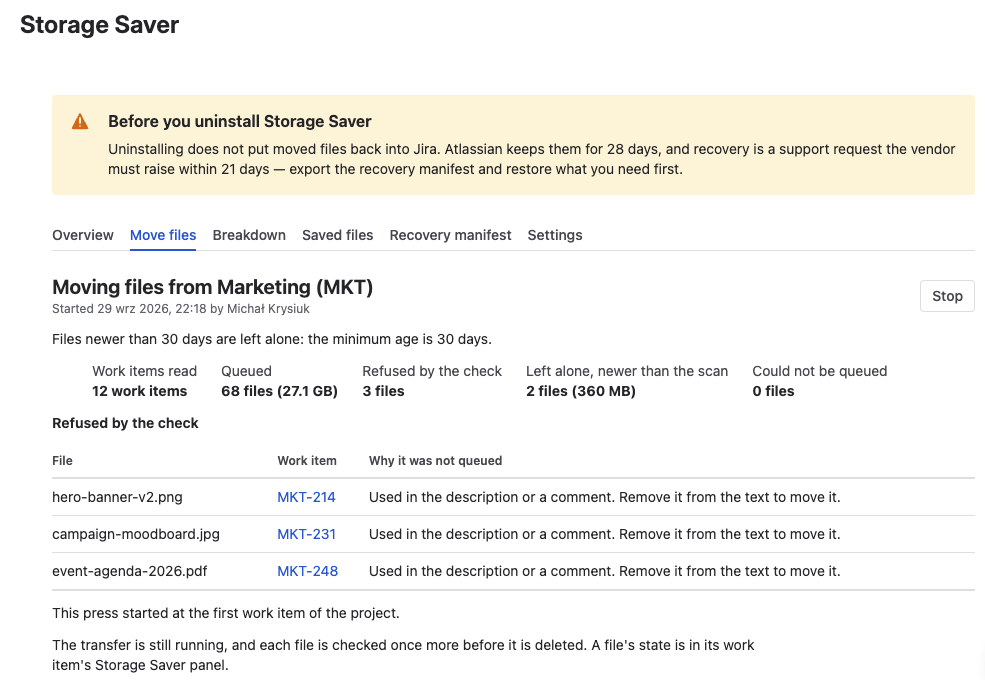985x680 pixels.
Task: Click the reason text in the event-agenda-2026.pdf row
Action: 604,571
